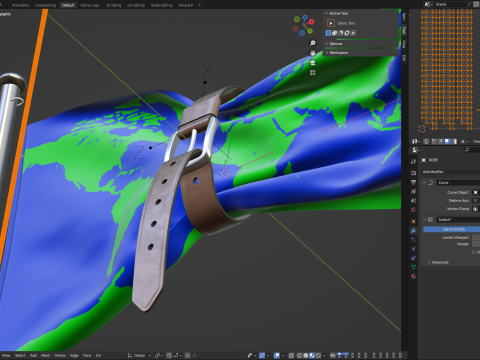Choose Invert selection mode icon
The height and width of the screenshot is (360, 480).
point(347,33)
